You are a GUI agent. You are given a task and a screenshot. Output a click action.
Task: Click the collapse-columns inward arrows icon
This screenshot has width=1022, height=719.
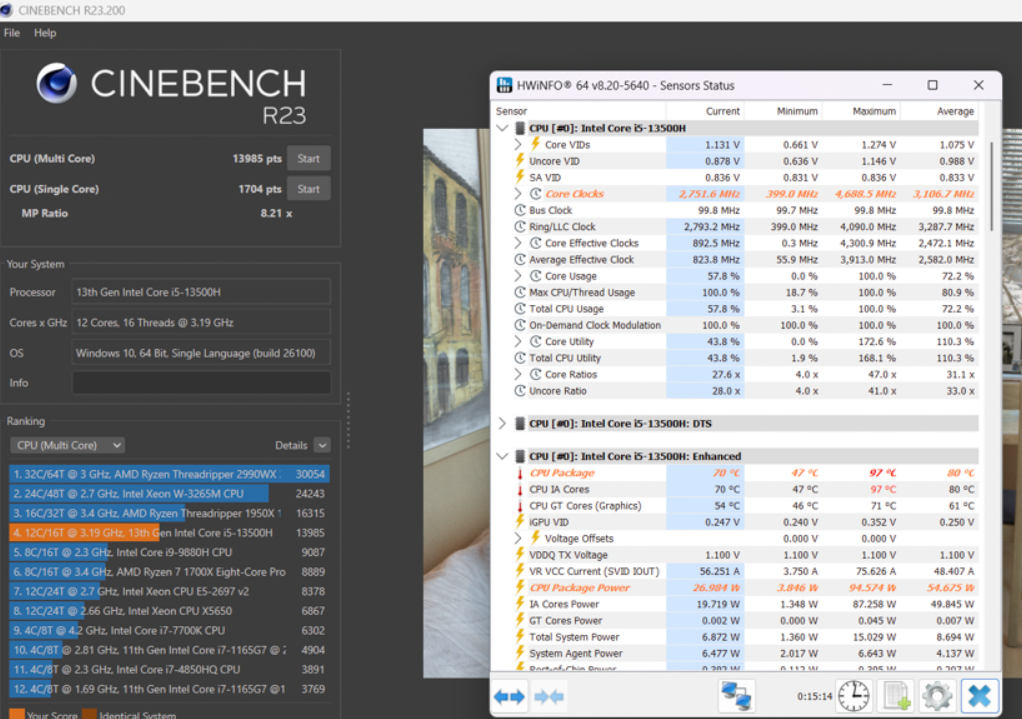click(549, 695)
